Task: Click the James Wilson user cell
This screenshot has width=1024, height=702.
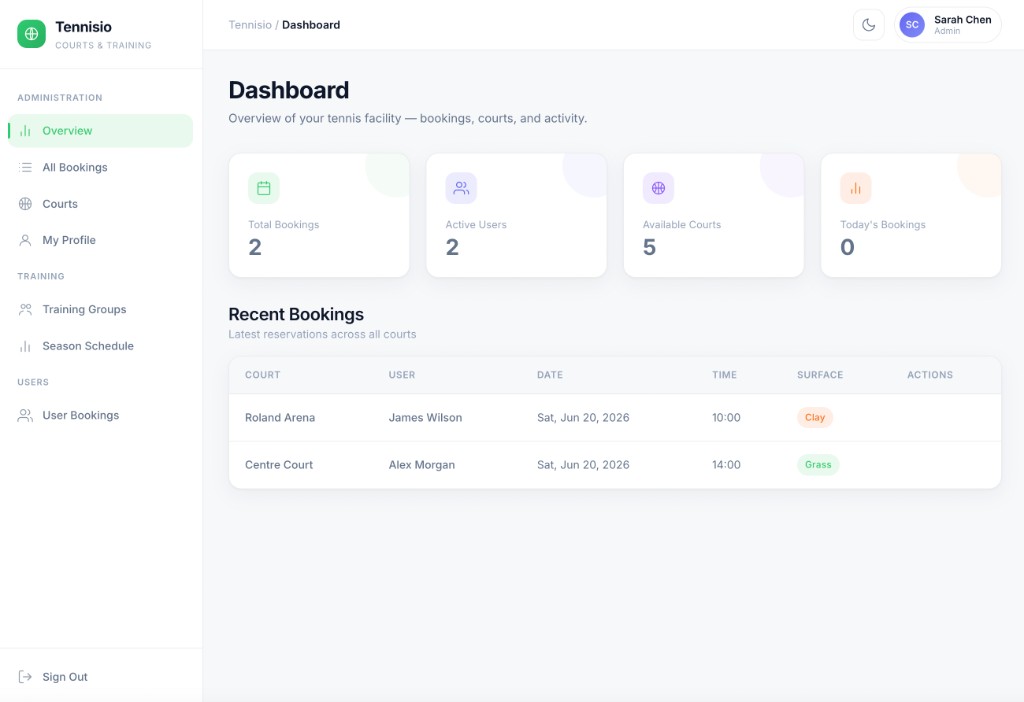Action: click(x=425, y=417)
